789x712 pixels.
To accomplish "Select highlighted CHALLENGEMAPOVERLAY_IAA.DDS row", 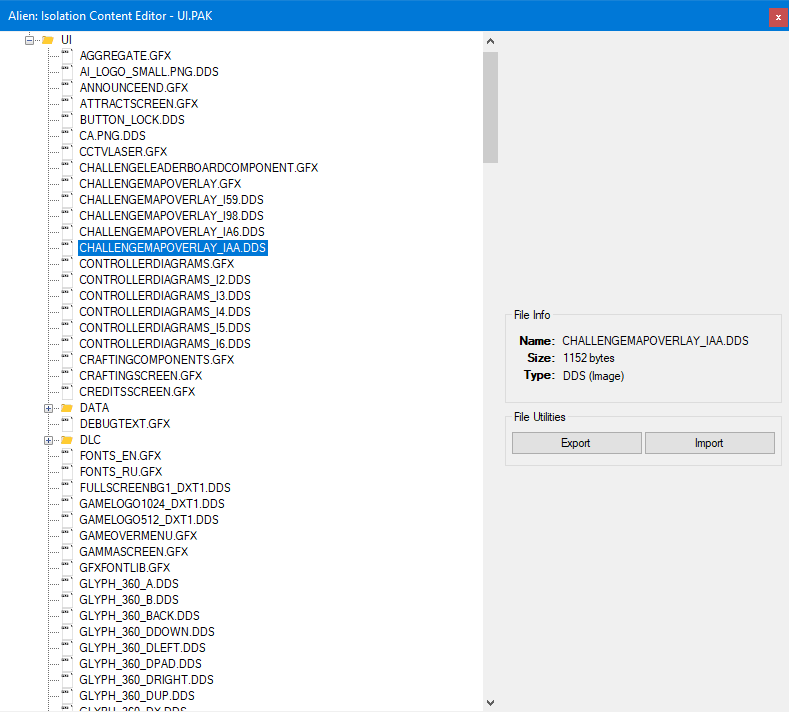I will 173,248.
